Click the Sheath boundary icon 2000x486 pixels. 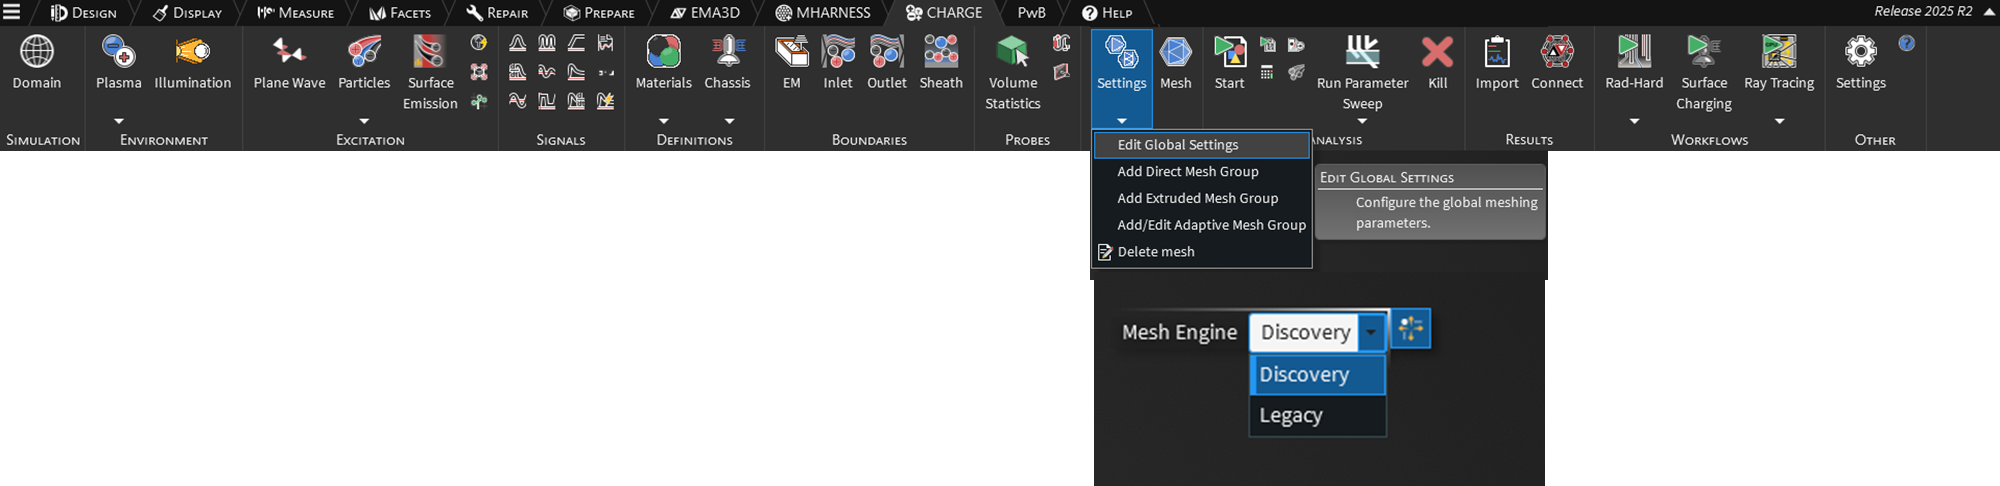(x=940, y=52)
